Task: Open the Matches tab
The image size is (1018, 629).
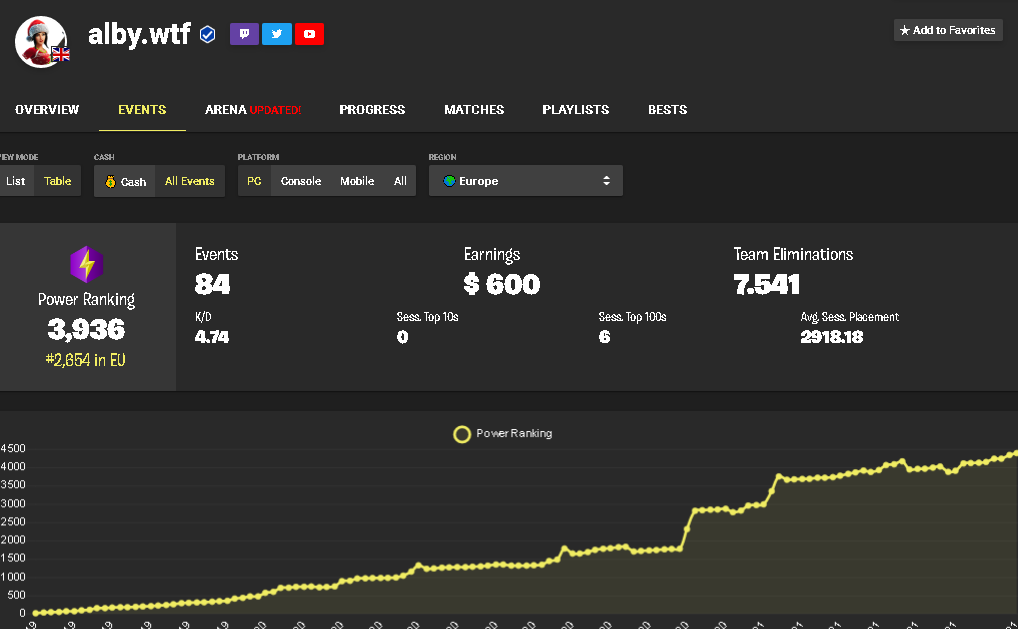Action: (474, 110)
